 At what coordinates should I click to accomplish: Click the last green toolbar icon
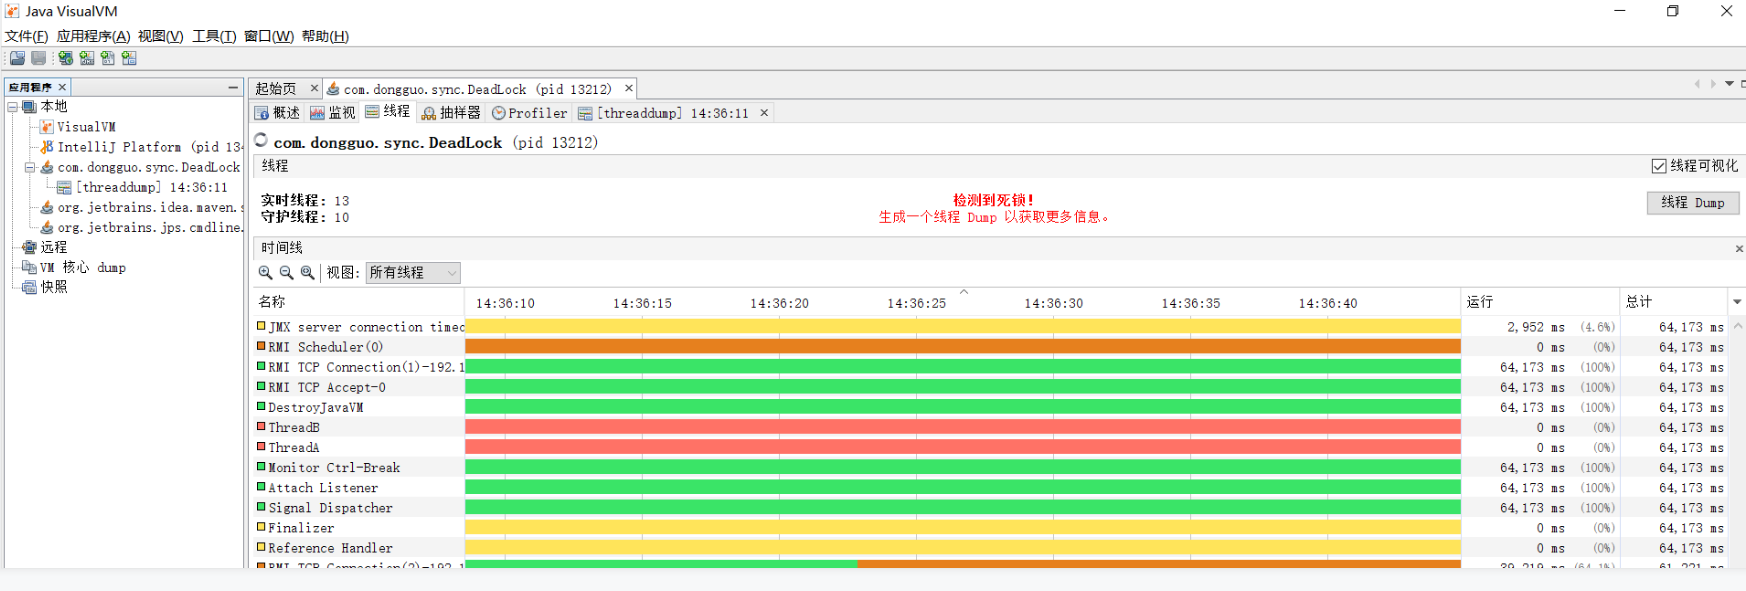coord(129,58)
